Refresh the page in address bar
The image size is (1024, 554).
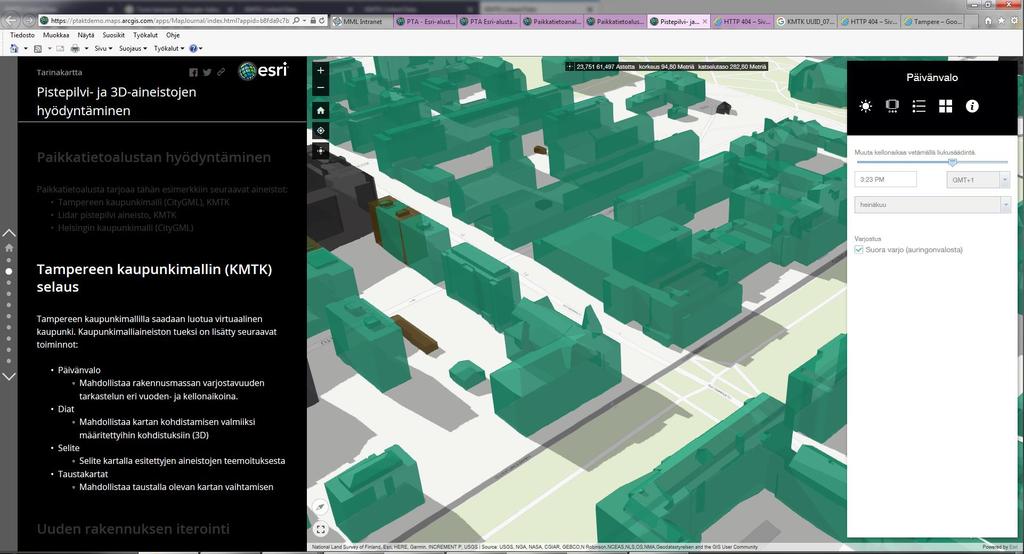tap(322, 21)
